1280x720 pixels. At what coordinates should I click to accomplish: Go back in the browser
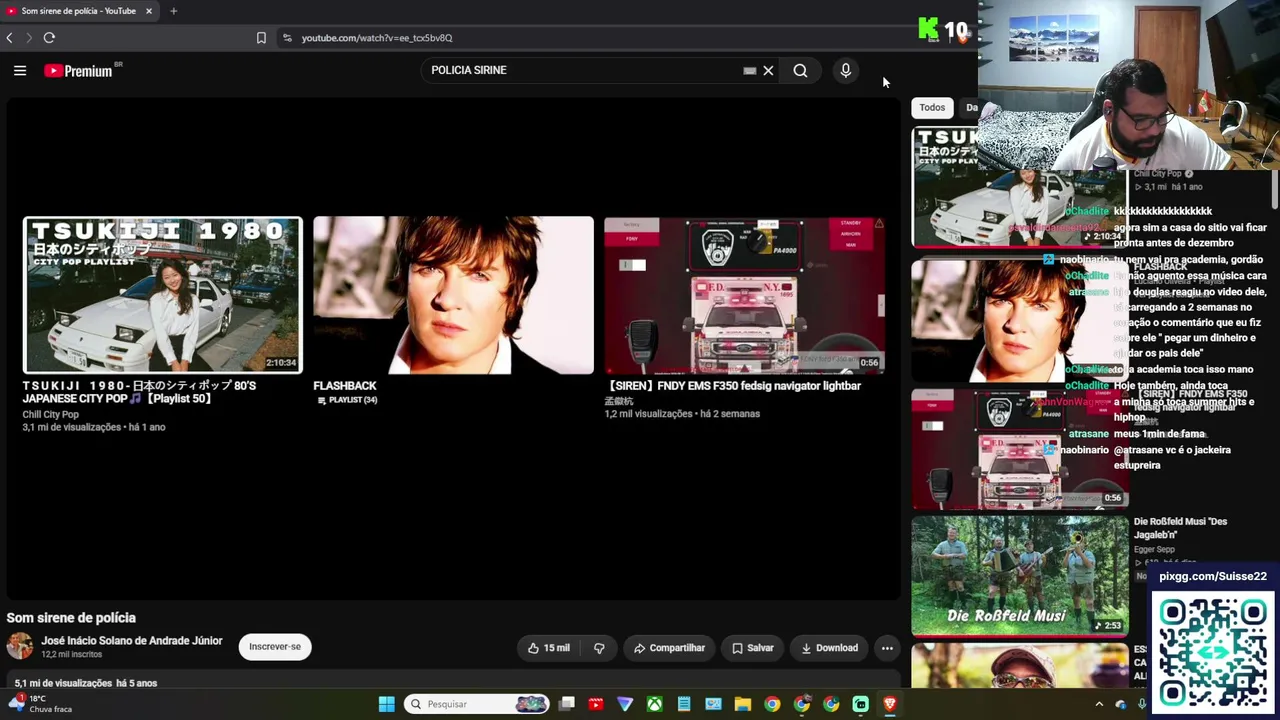click(9, 38)
